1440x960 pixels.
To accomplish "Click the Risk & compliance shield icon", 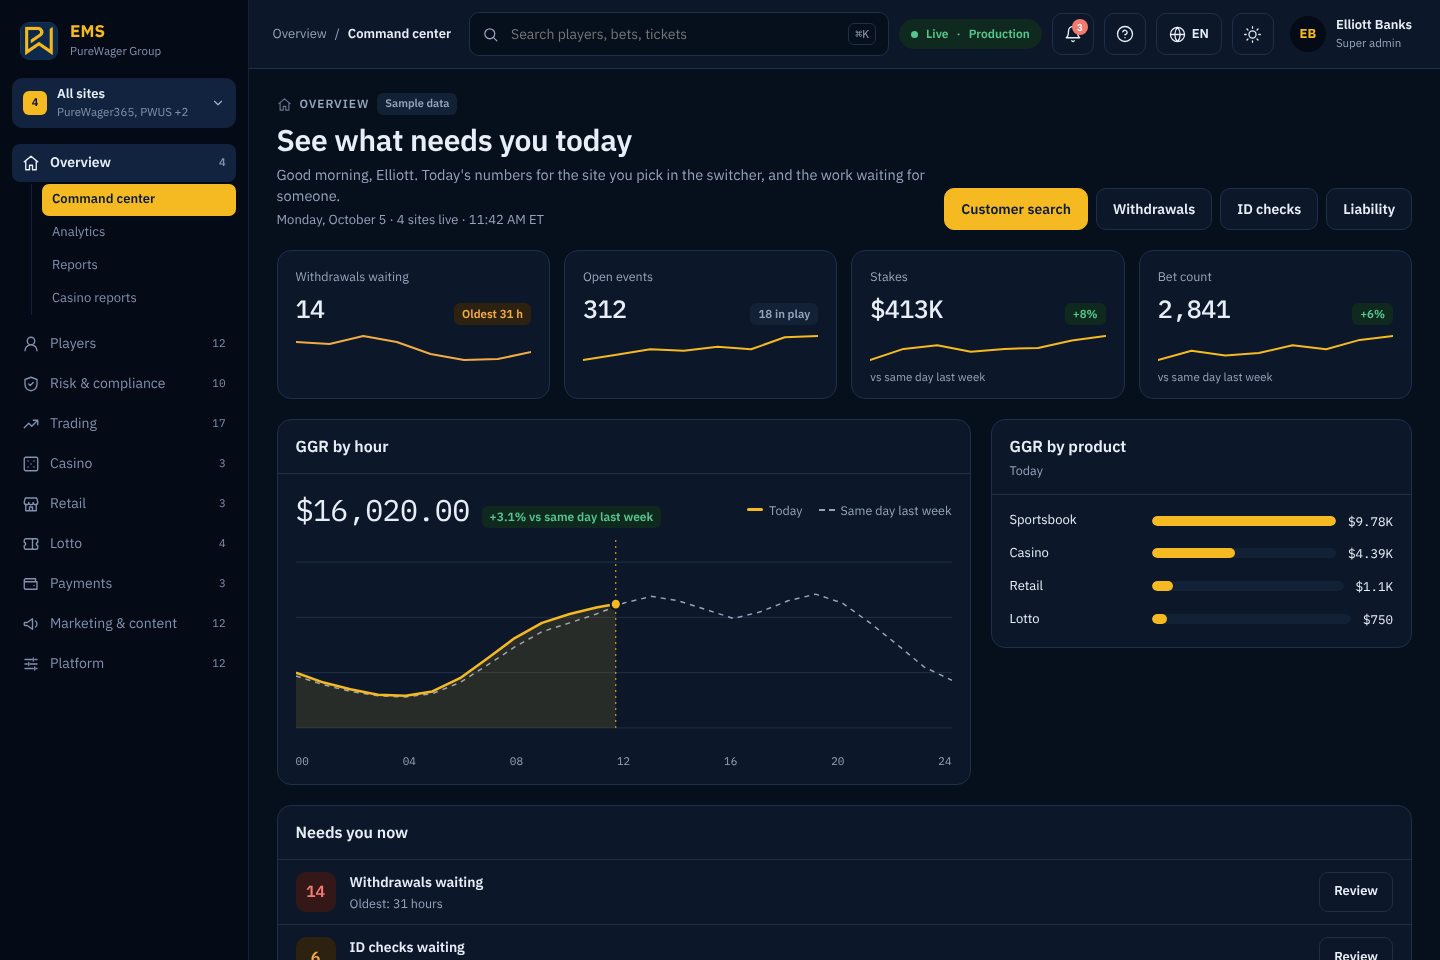I will (x=31, y=383).
